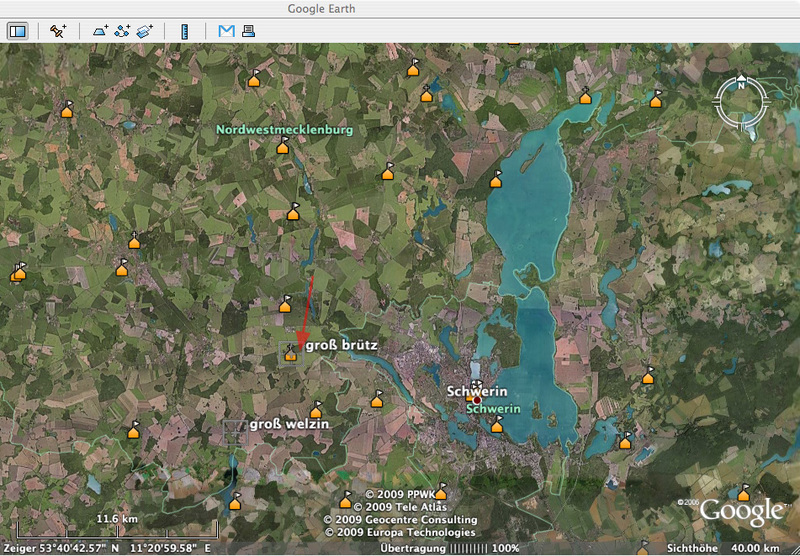Image resolution: width=800 pixels, height=556 pixels.
Task: Click the Email envelope icon
Action: coord(226,31)
